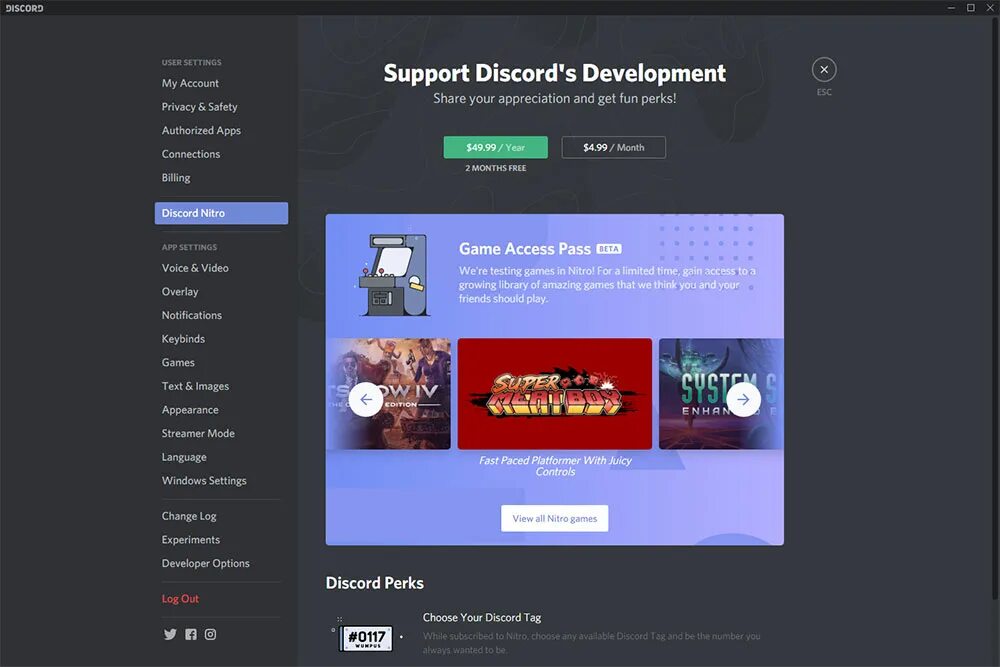Click the Support Discord's Development heading

coord(554,73)
